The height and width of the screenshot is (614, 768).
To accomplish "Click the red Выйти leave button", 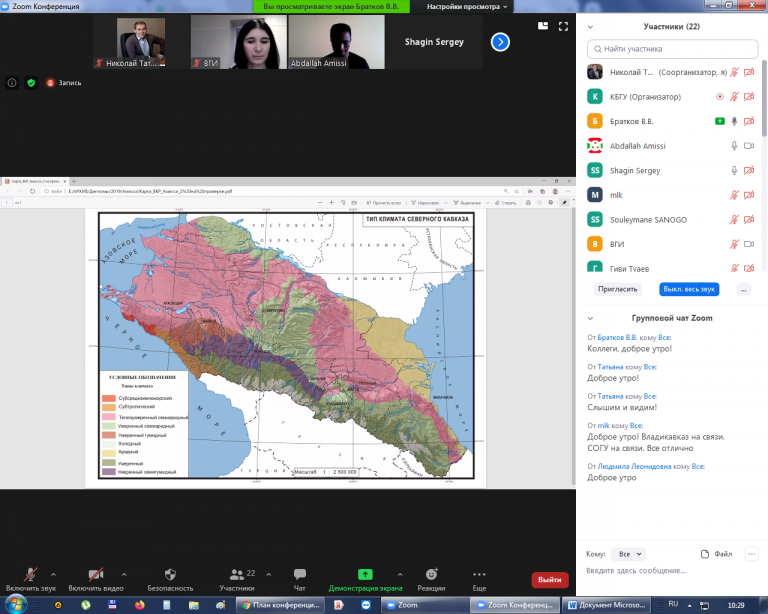I will click(549, 579).
